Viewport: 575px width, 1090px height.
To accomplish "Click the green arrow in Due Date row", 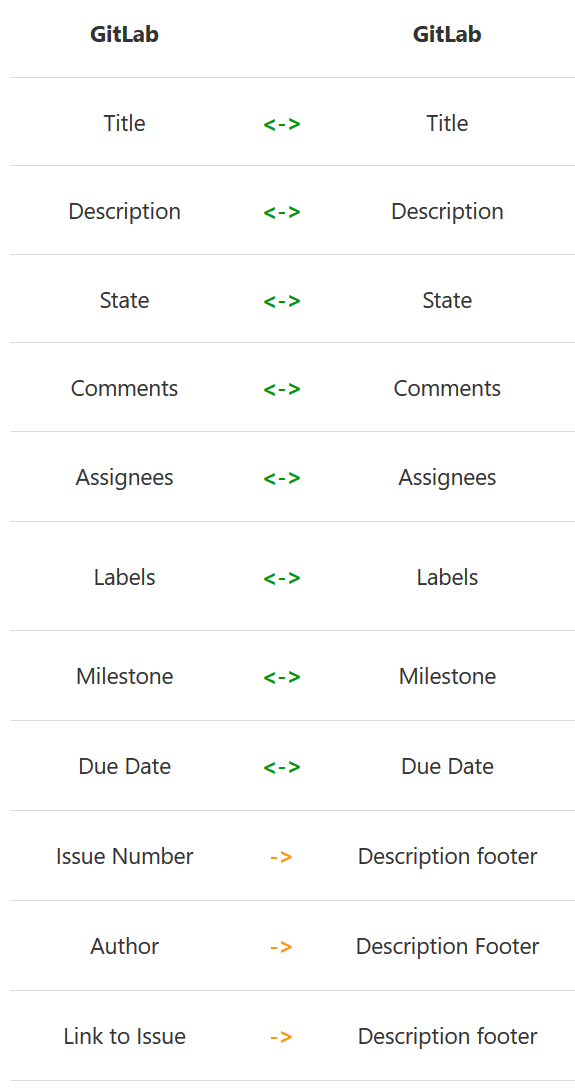I will point(282,767).
